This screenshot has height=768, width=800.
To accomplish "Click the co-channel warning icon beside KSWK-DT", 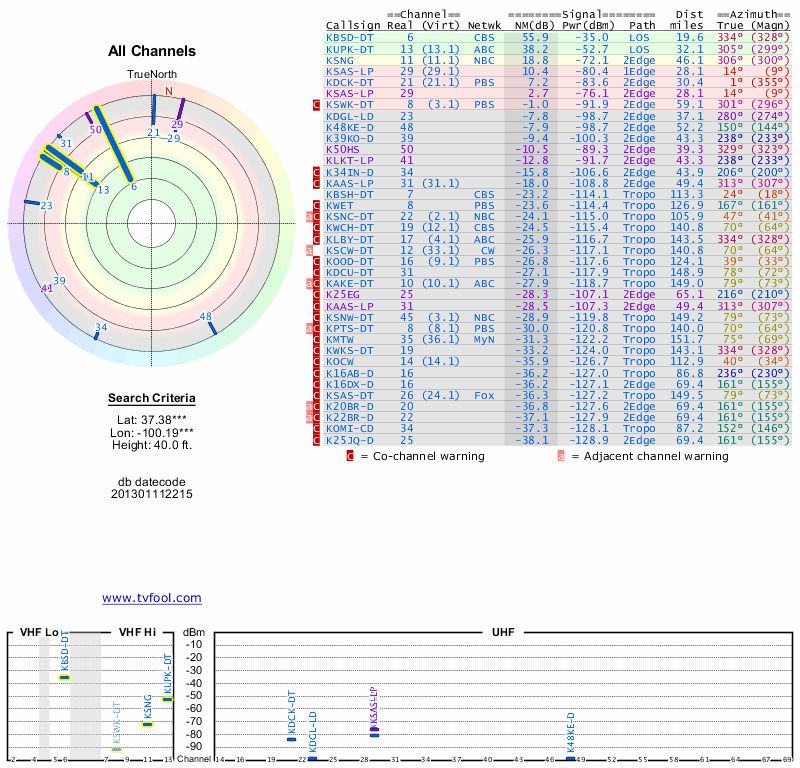I will (x=317, y=104).
